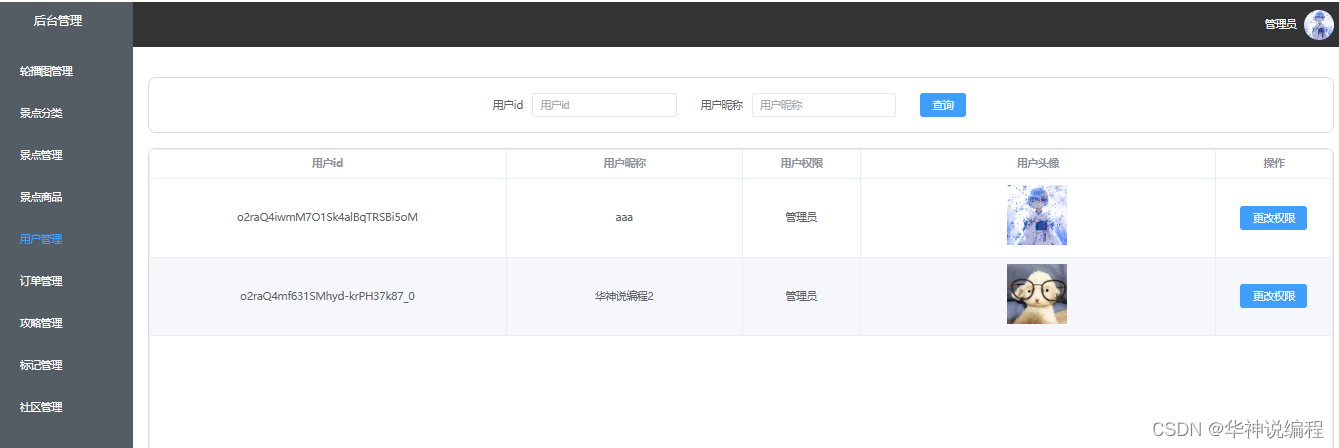Select the 用户管理 menu item
Screen dimensions: 1339x448
pyautogui.click(x=41, y=239)
